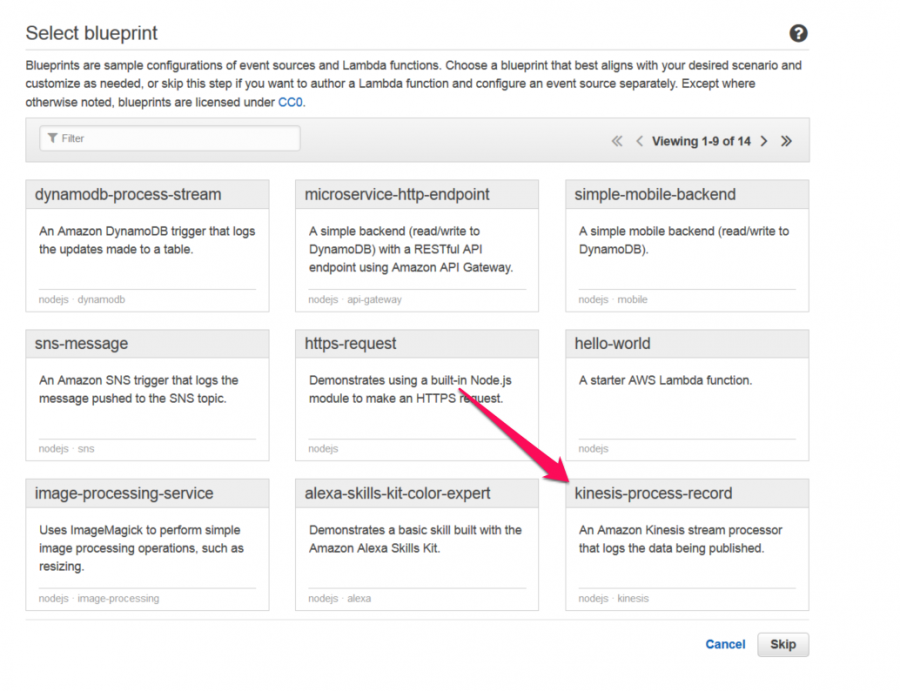Open the image-processing-service blueprint
The height and width of the screenshot is (691, 900).
pos(148,545)
